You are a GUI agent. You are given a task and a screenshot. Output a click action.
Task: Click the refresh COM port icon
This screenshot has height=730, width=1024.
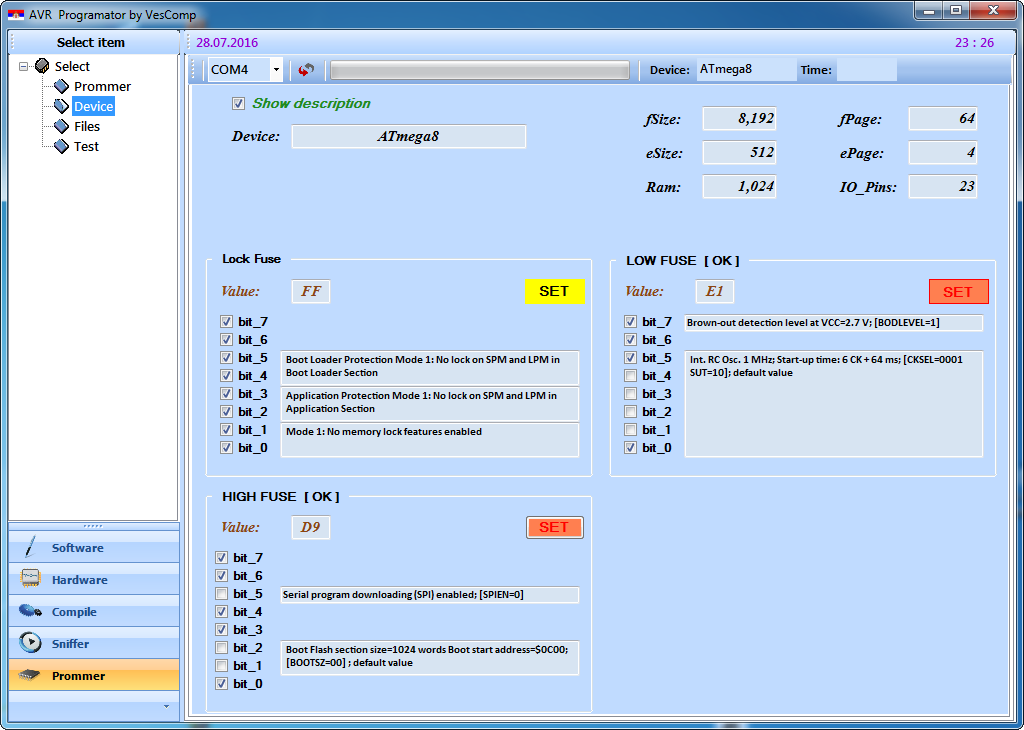click(306, 70)
